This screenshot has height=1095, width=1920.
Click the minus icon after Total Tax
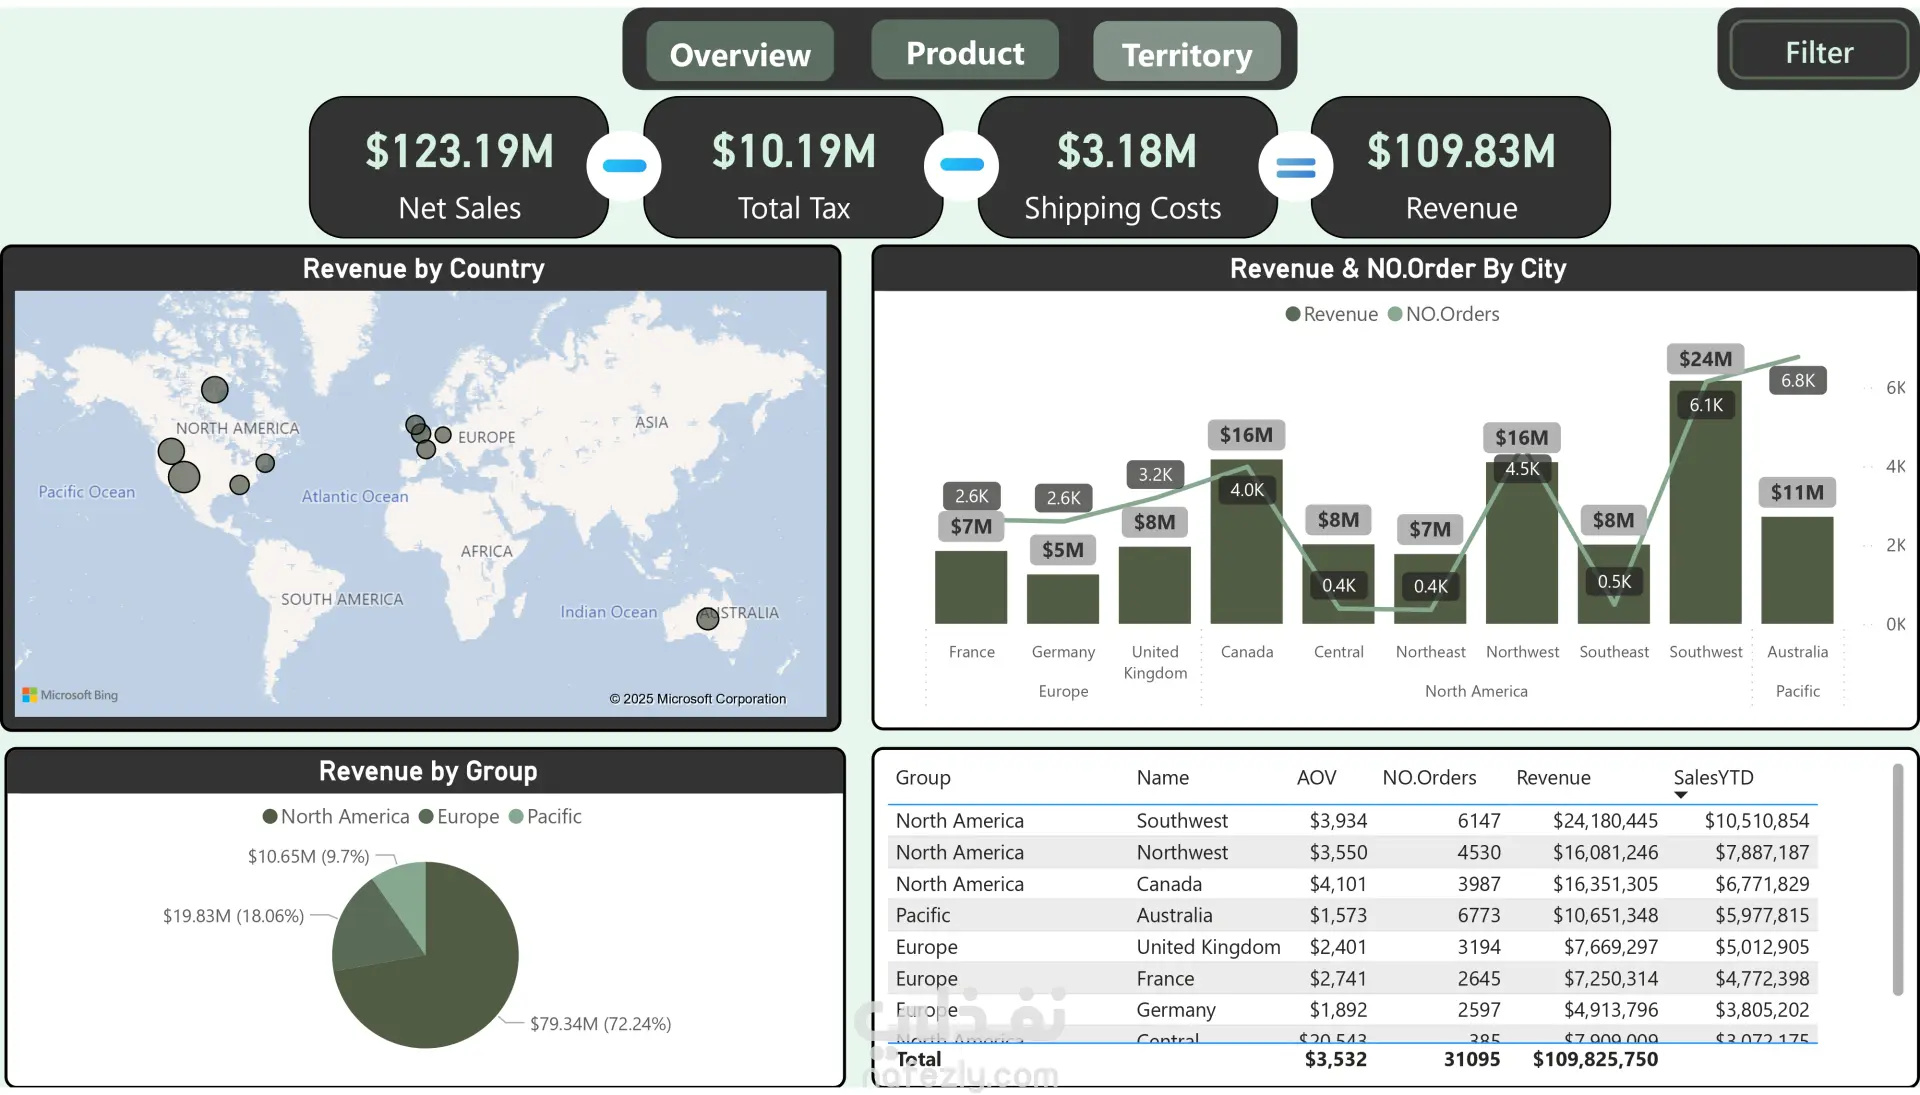pos(962,165)
